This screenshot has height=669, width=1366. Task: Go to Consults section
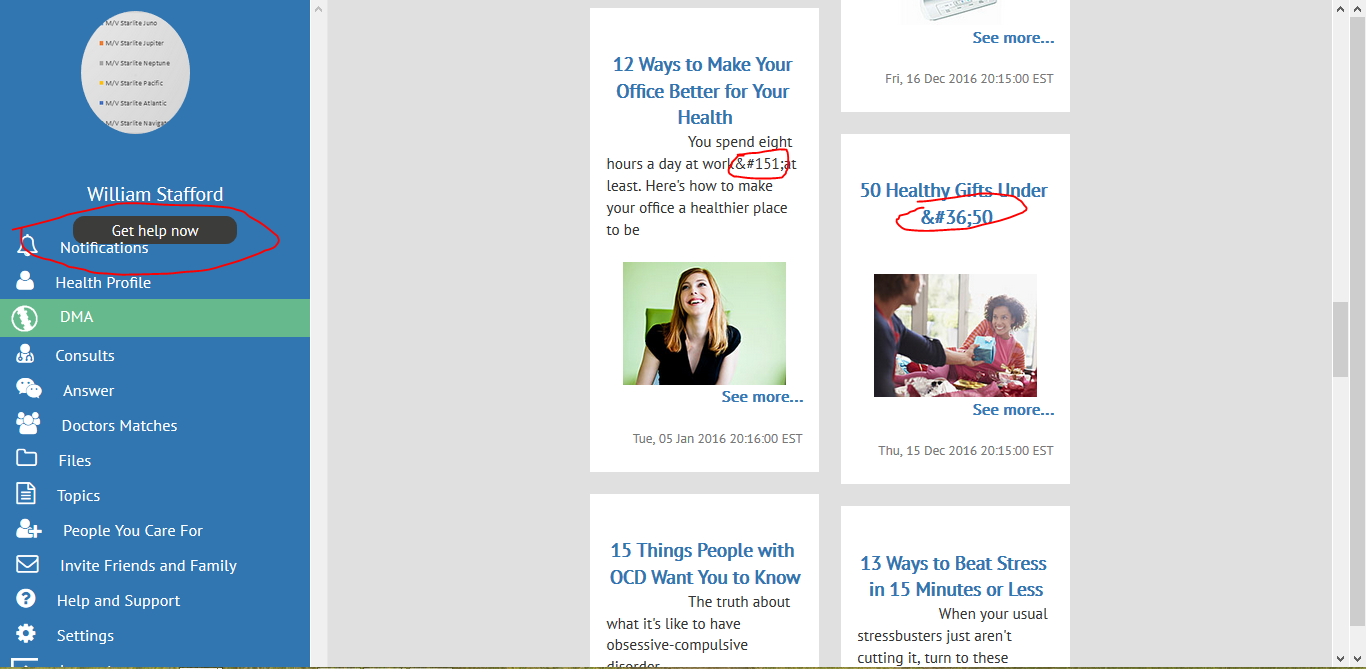pos(85,356)
